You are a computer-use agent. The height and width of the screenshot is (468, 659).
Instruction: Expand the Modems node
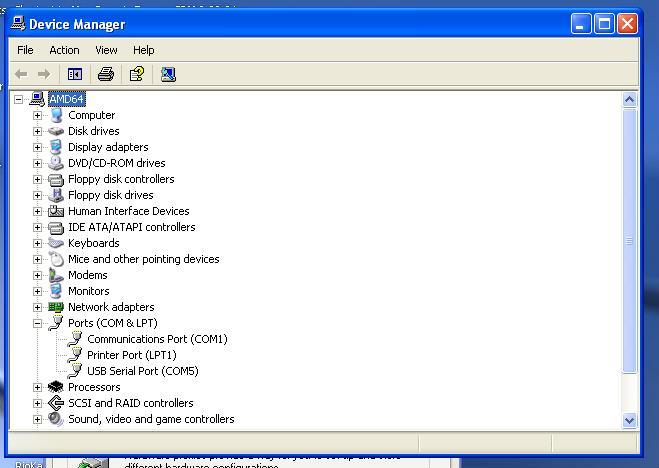pyautogui.click(x=37, y=275)
